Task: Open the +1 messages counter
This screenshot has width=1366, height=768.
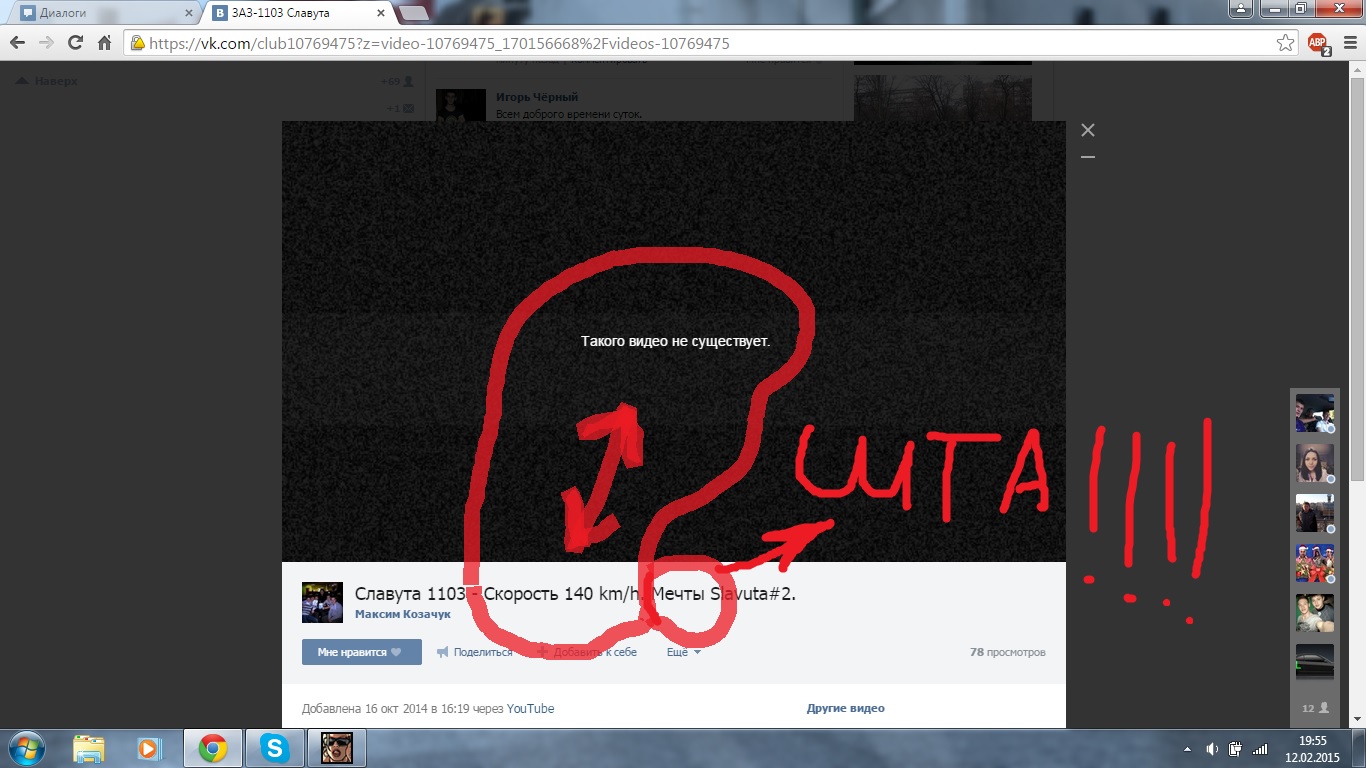Action: click(x=401, y=108)
